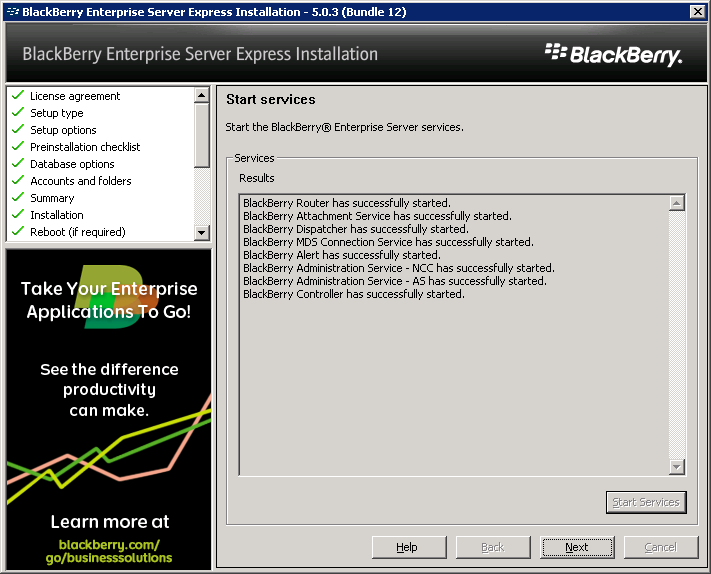Click the BlackBerry Alert started line
711x574 pixels.
[342, 255]
